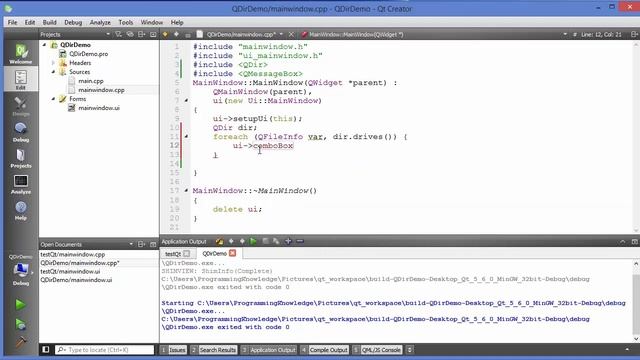Close the testQt output tab
Screen dimensions: 640x360
(x=187, y=253)
